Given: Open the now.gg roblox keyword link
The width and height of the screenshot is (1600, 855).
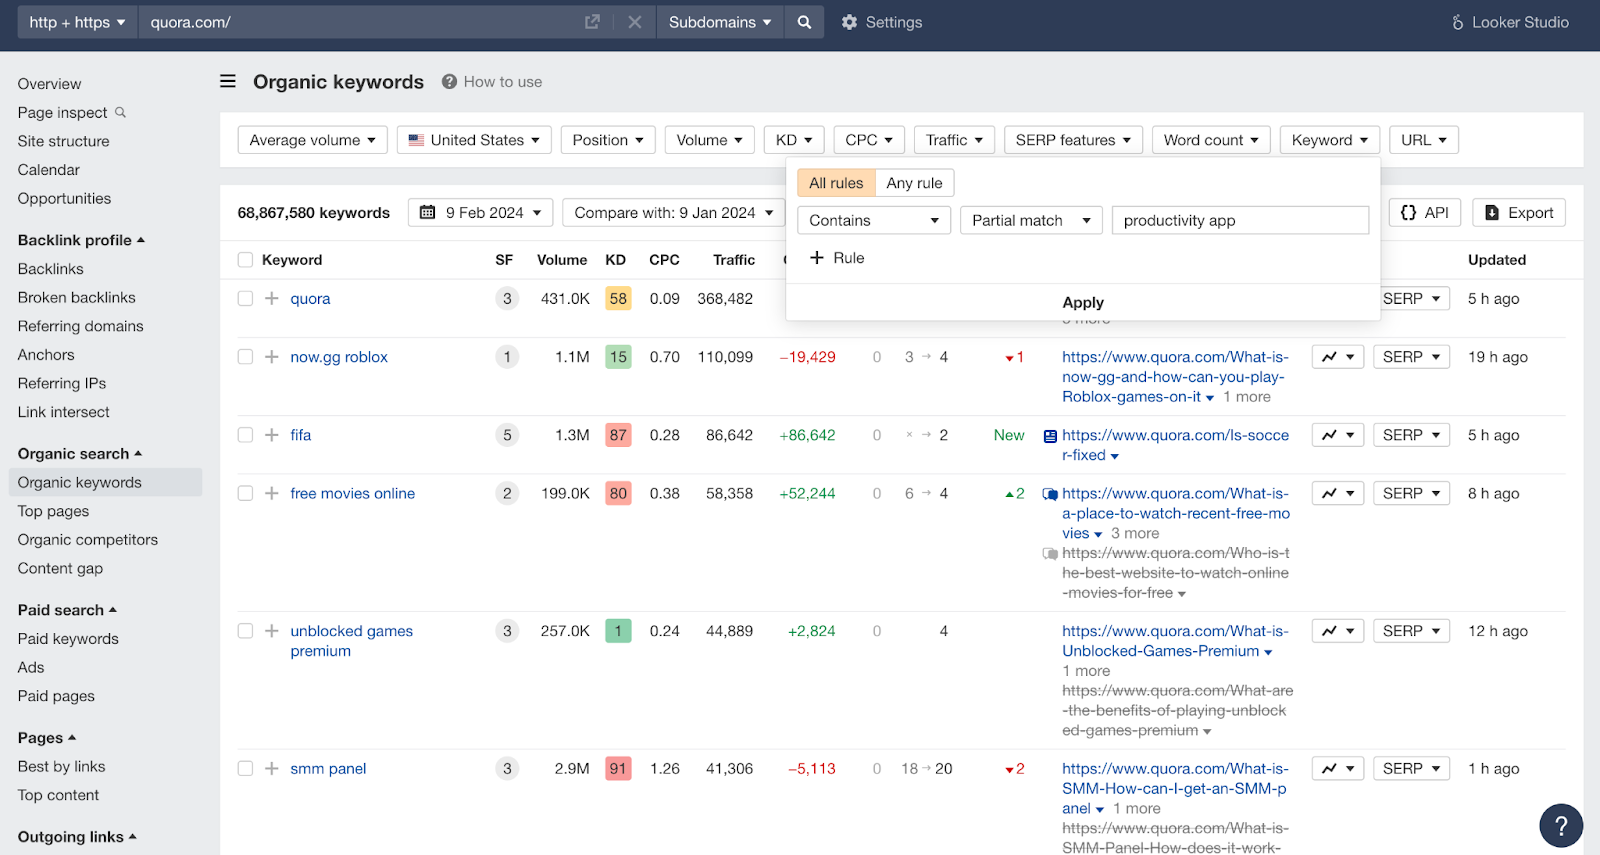Looking at the screenshot, I should 339,357.
